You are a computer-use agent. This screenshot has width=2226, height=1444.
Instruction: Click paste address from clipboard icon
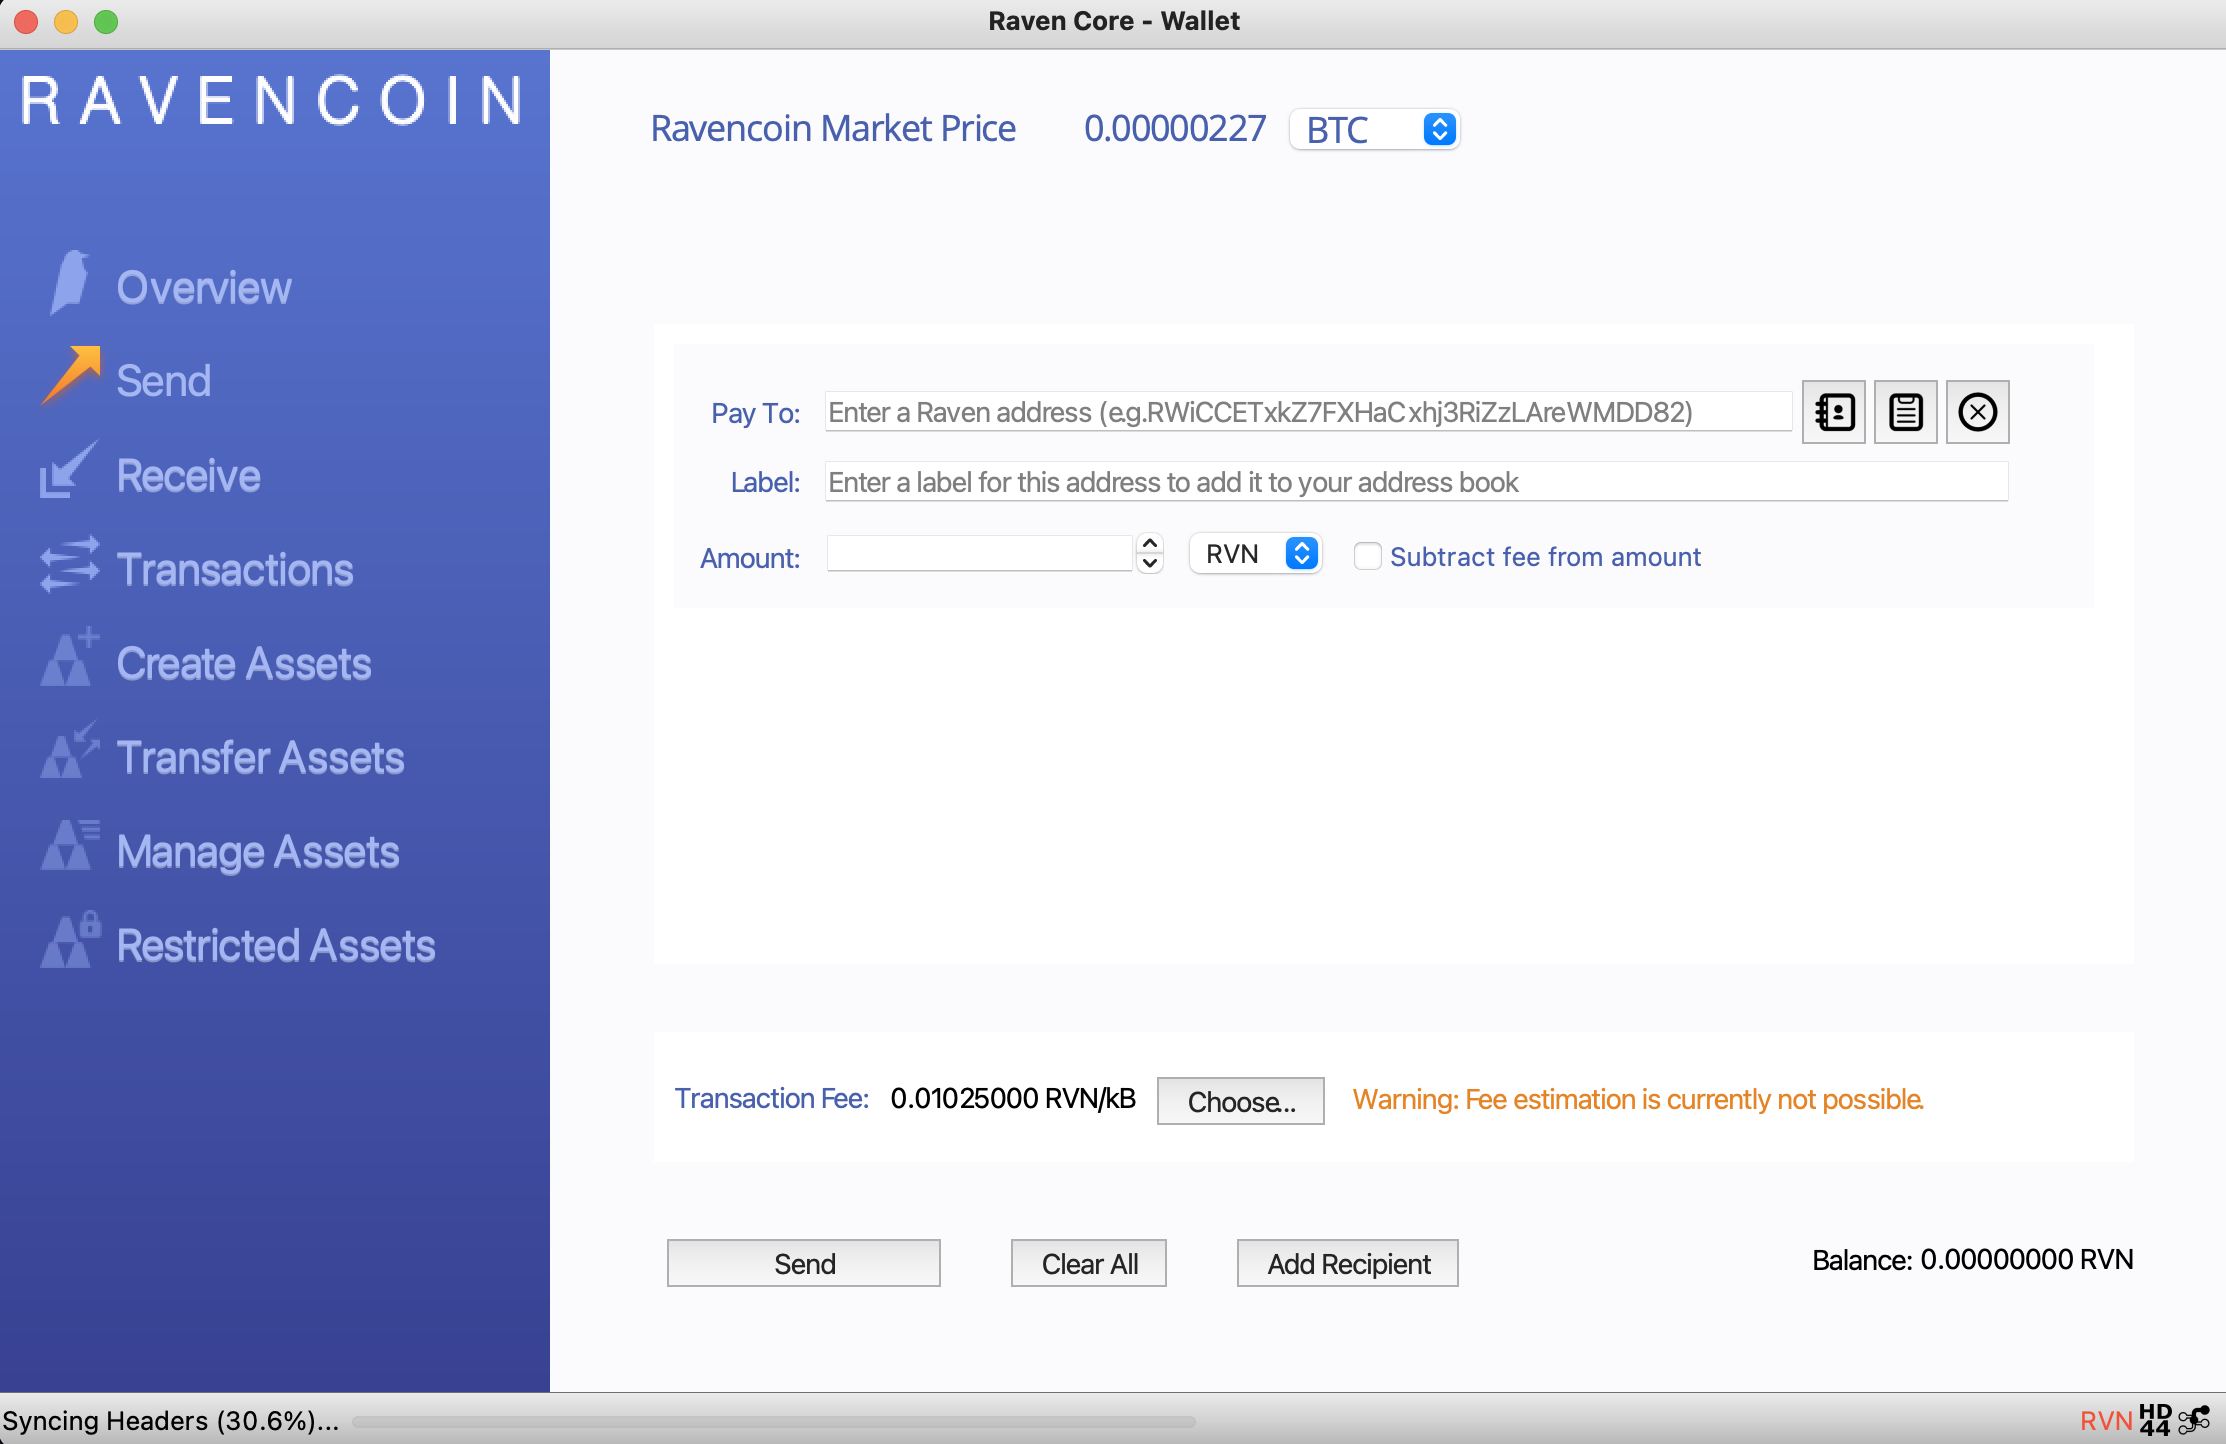(x=1905, y=412)
